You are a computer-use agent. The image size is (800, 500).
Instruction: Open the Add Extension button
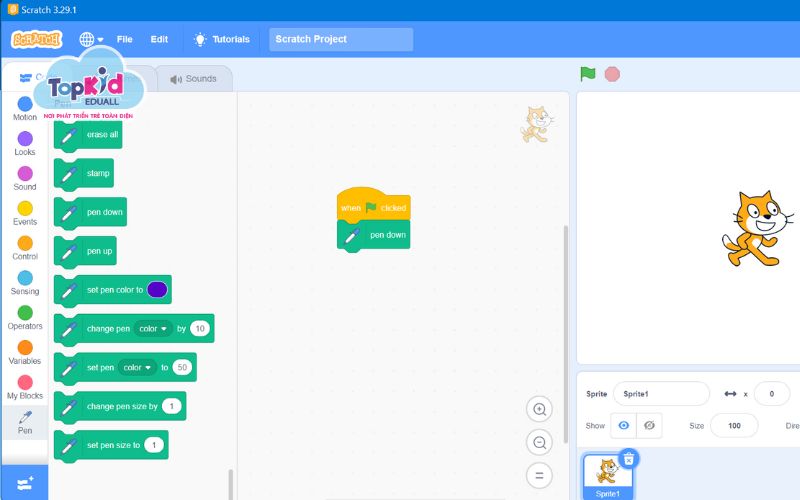coord(25,483)
